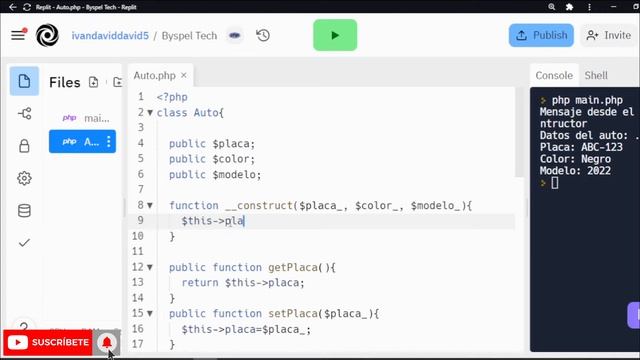
Task: Click the red notification bell icon
Action: pos(107,342)
